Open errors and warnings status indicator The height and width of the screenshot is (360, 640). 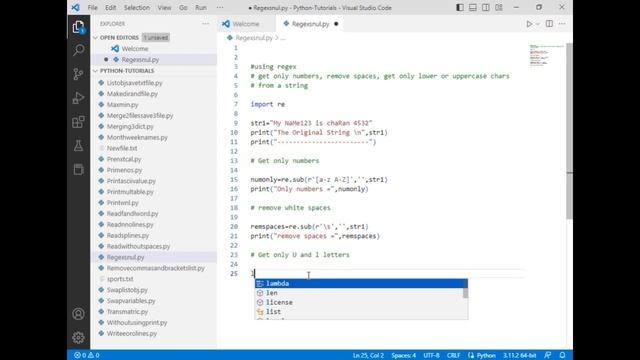[x=87, y=355]
